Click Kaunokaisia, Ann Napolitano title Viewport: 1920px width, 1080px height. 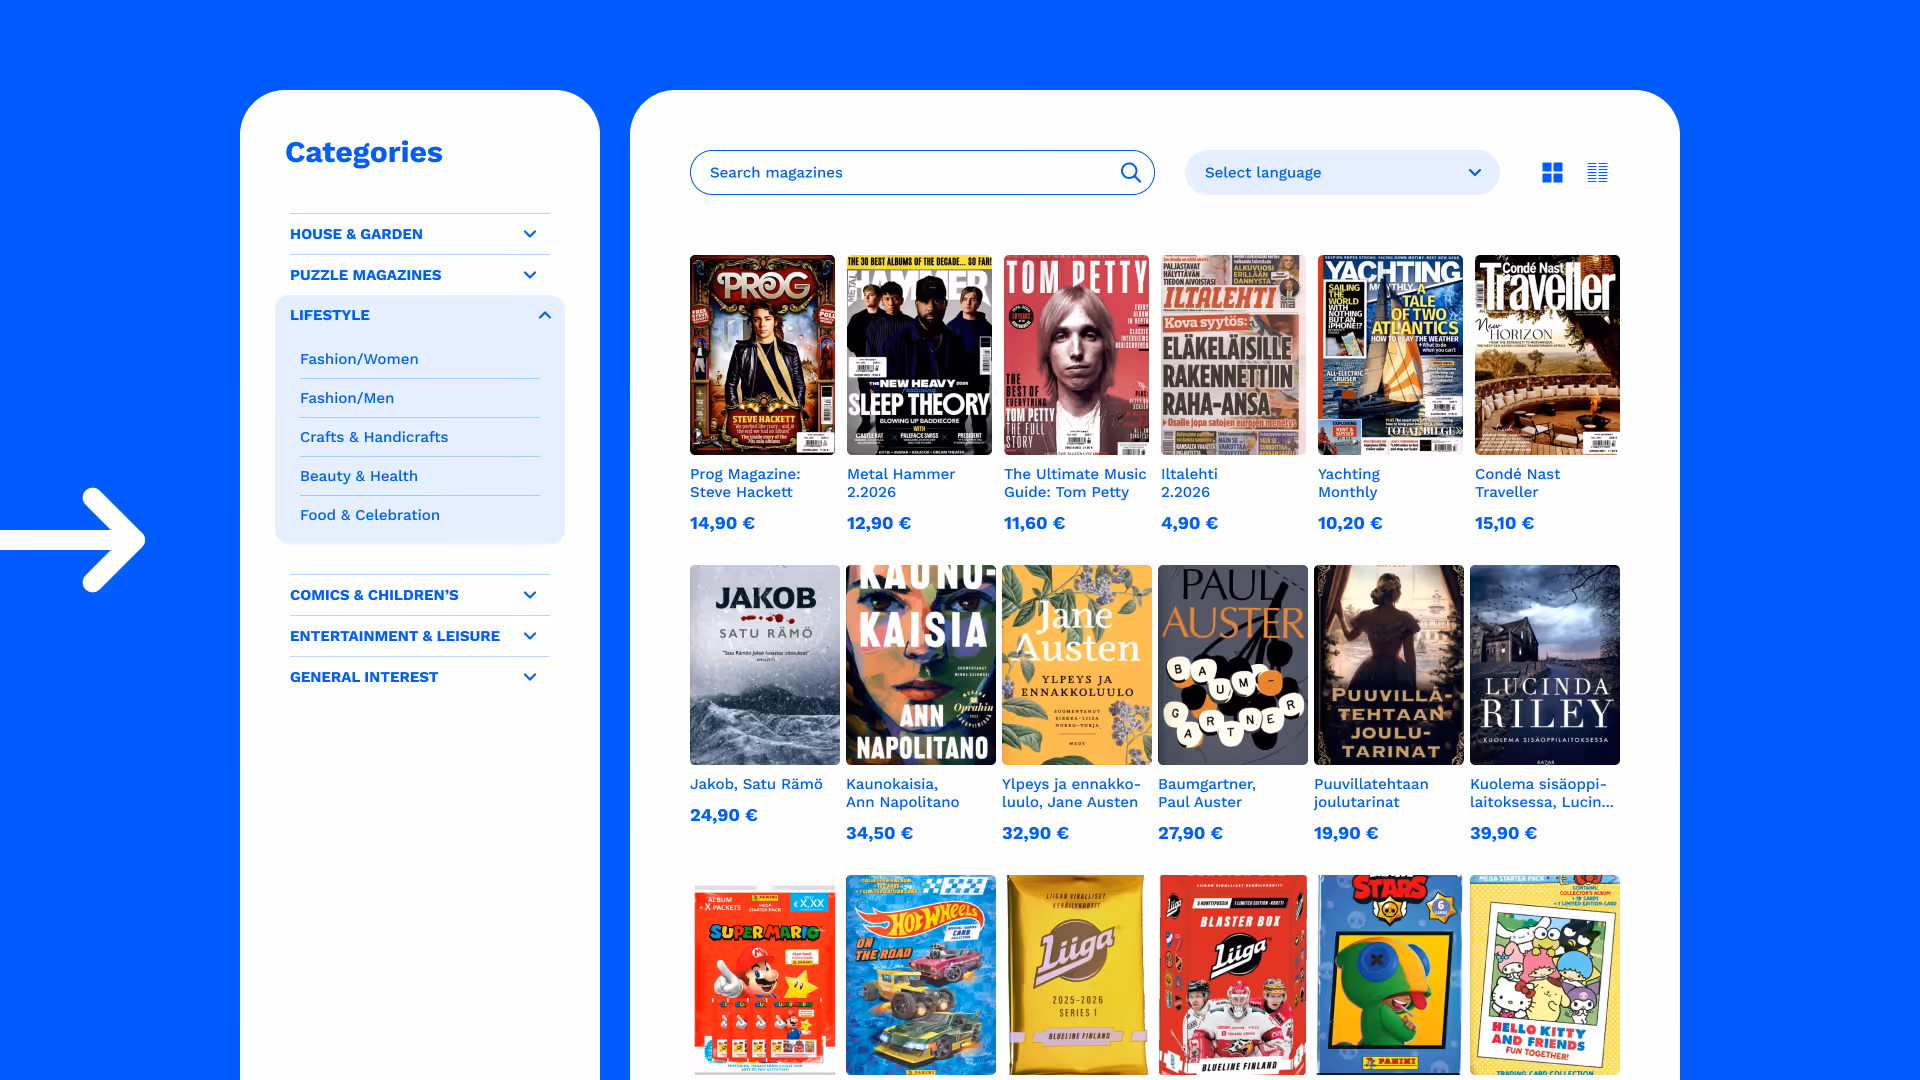coord(902,793)
